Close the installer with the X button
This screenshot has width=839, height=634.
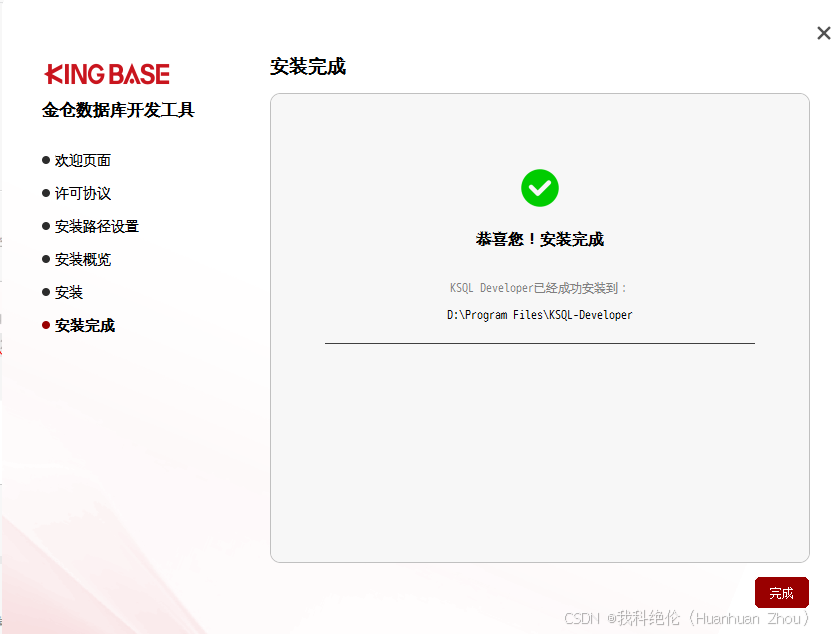pyautogui.click(x=823, y=33)
